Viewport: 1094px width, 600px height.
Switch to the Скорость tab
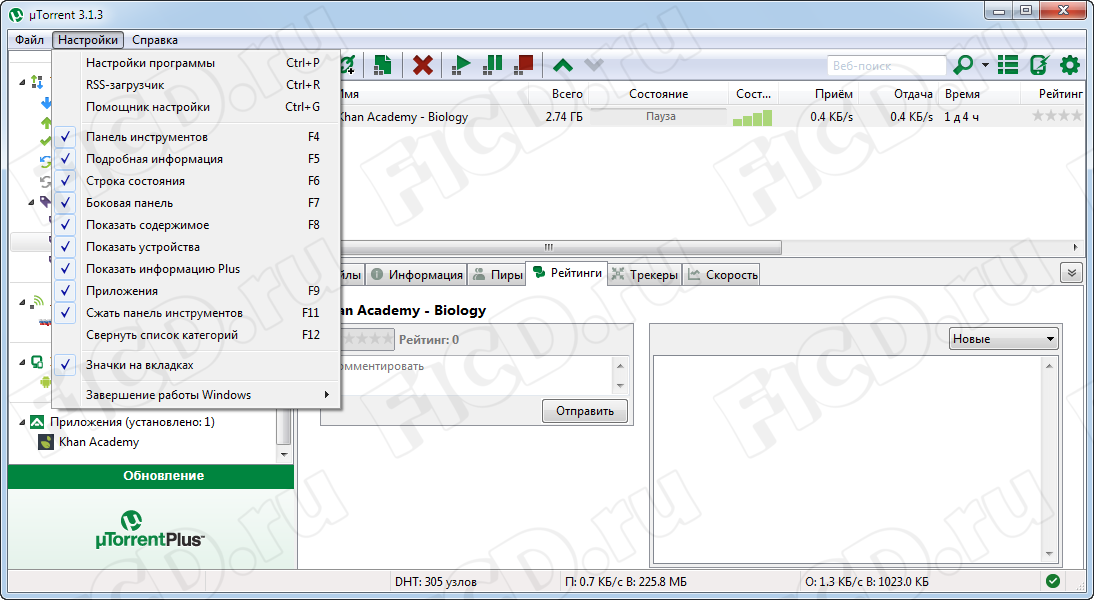pyautogui.click(x=722, y=275)
